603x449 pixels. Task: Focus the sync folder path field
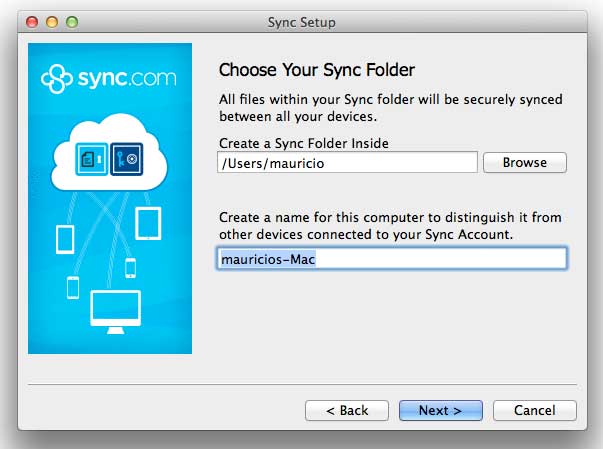[x=347, y=163]
